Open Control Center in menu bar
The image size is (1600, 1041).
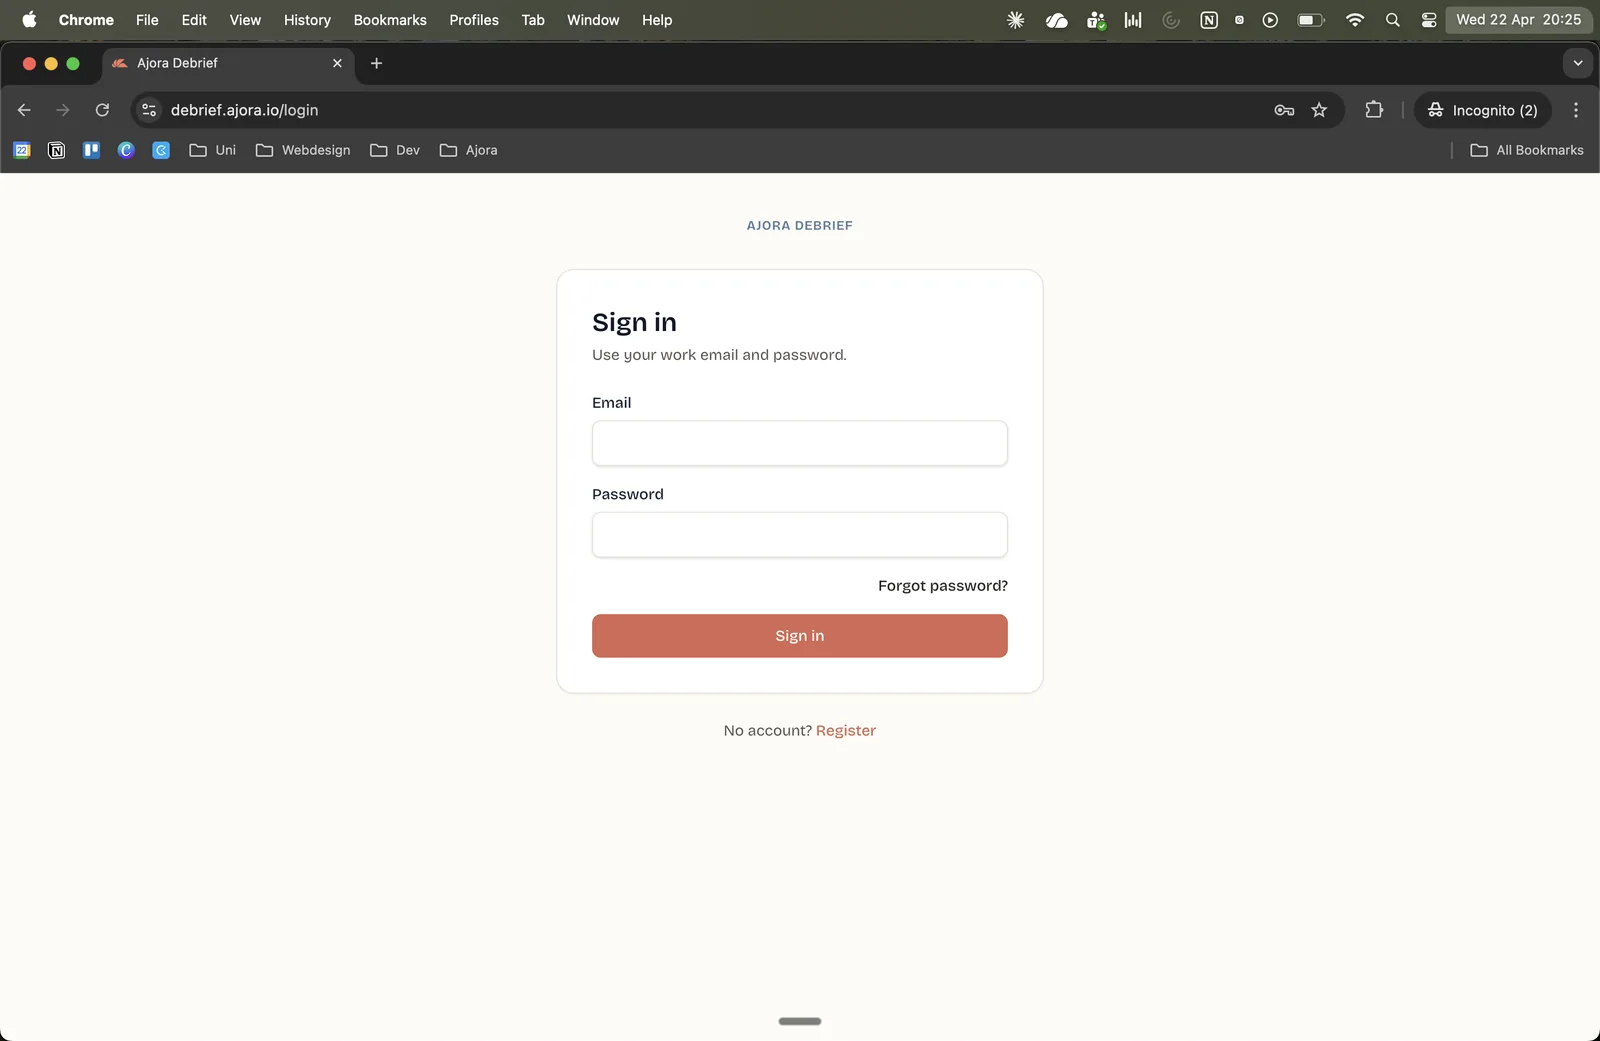click(x=1429, y=20)
